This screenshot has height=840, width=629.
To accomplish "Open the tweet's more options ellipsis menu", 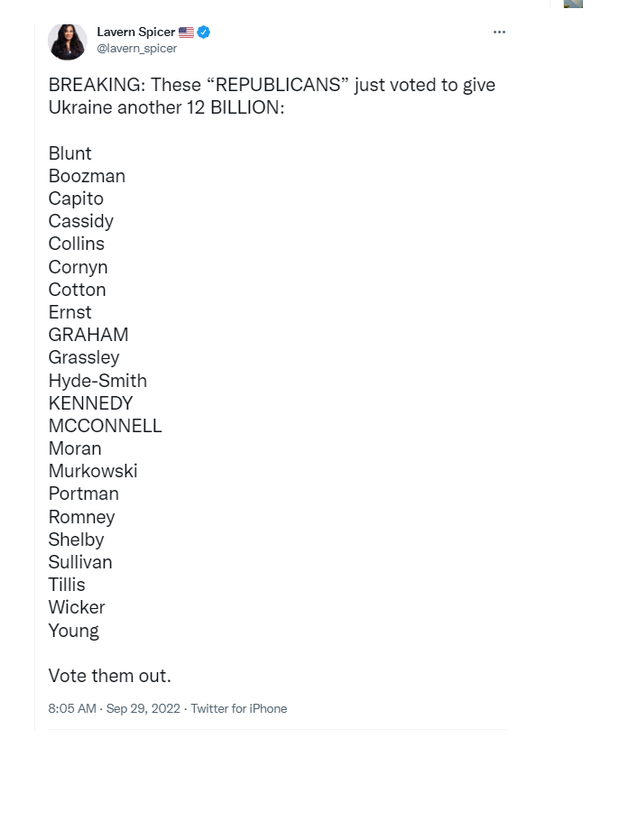I will click(x=499, y=32).
